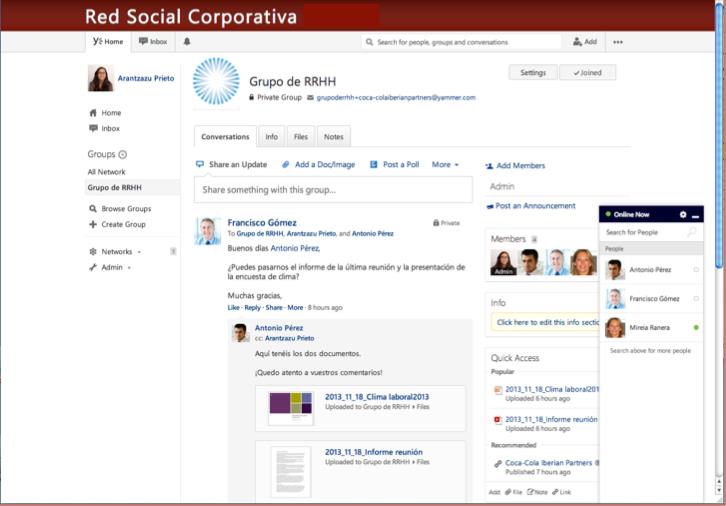Switch to the Notes tab
This screenshot has height=506, width=726.
(333, 137)
